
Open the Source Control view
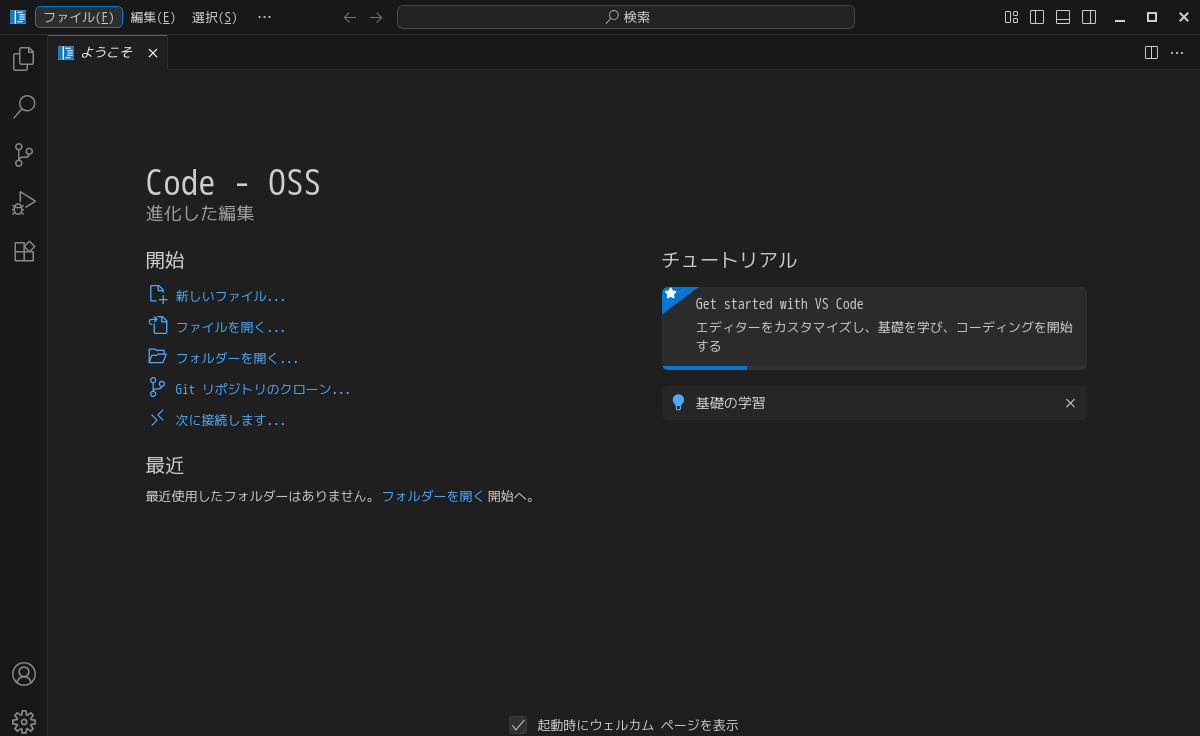(x=24, y=155)
